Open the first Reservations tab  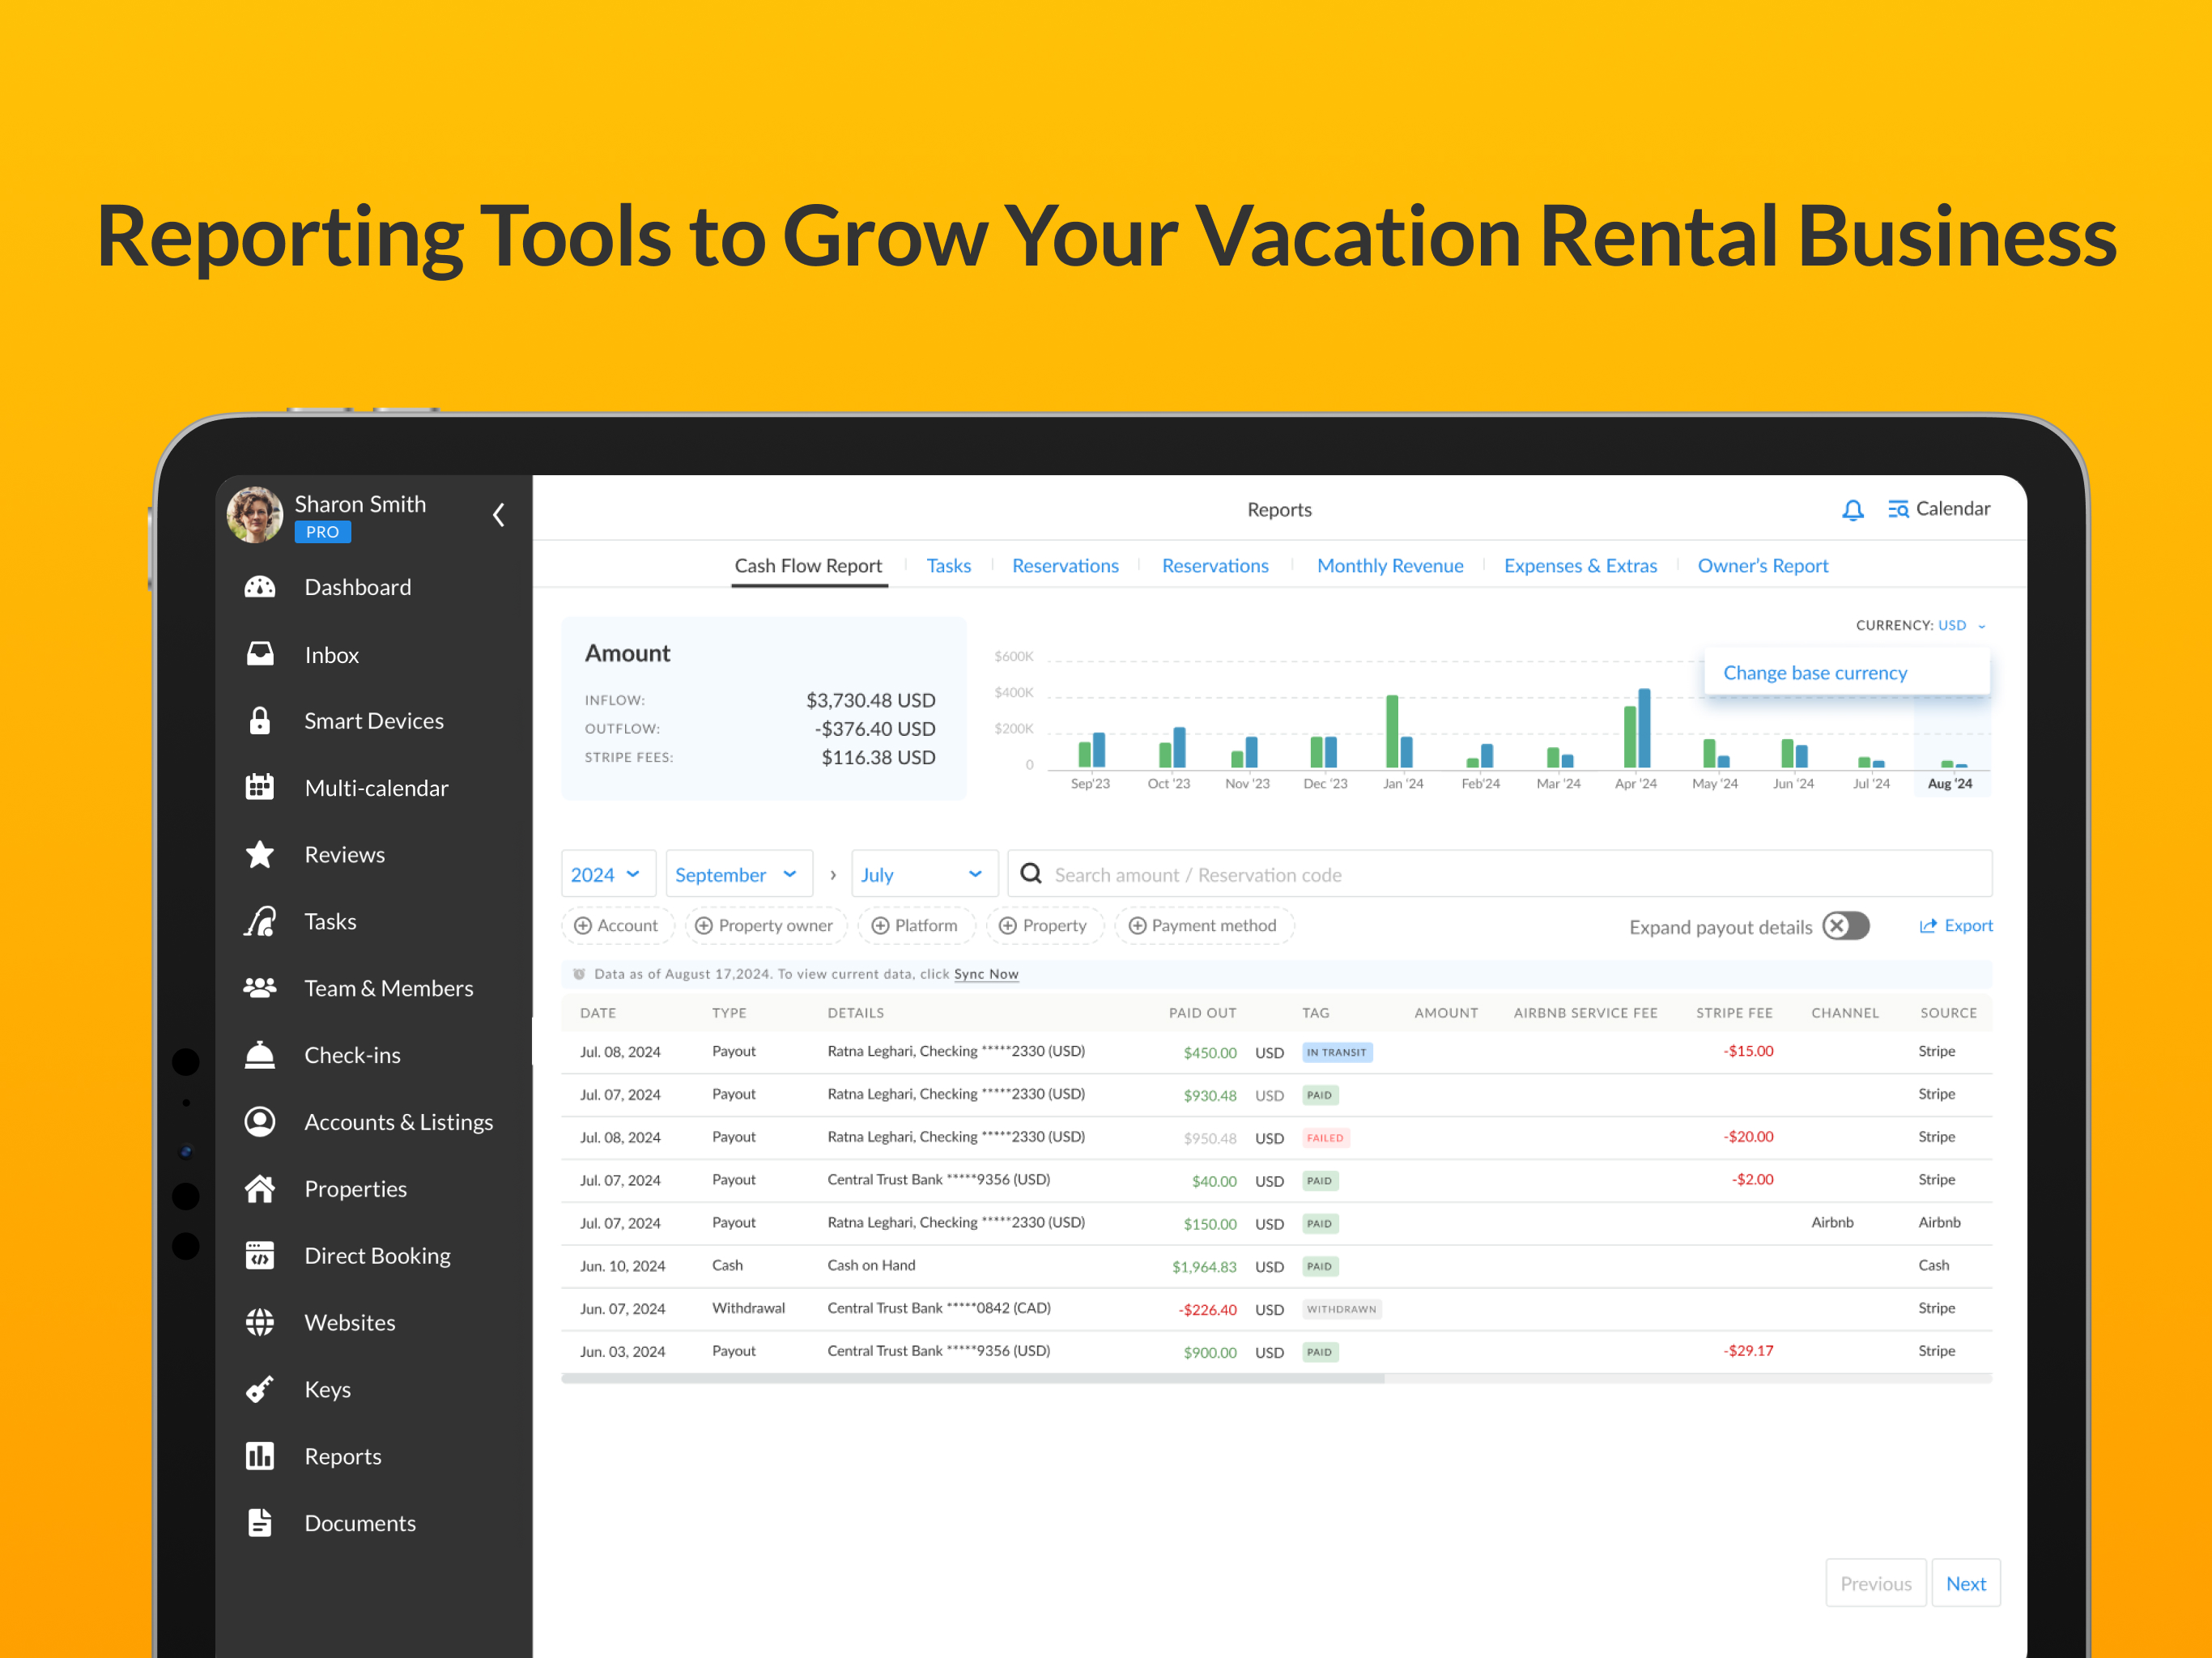click(x=1065, y=566)
